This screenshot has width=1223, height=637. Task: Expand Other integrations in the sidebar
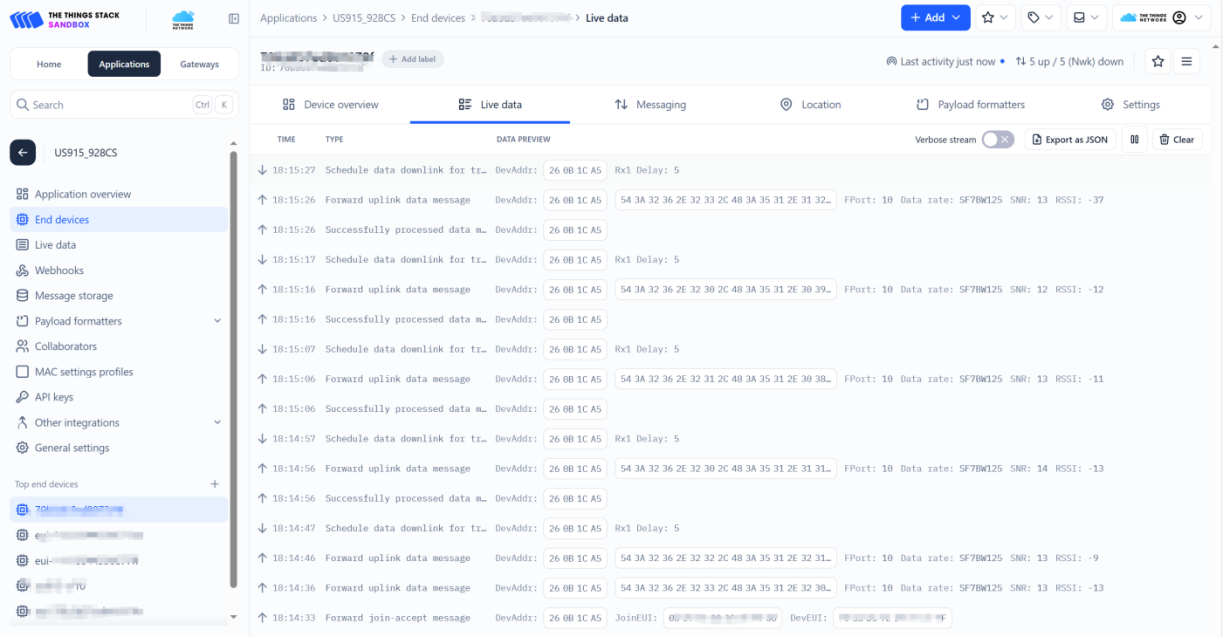pyautogui.click(x=119, y=423)
